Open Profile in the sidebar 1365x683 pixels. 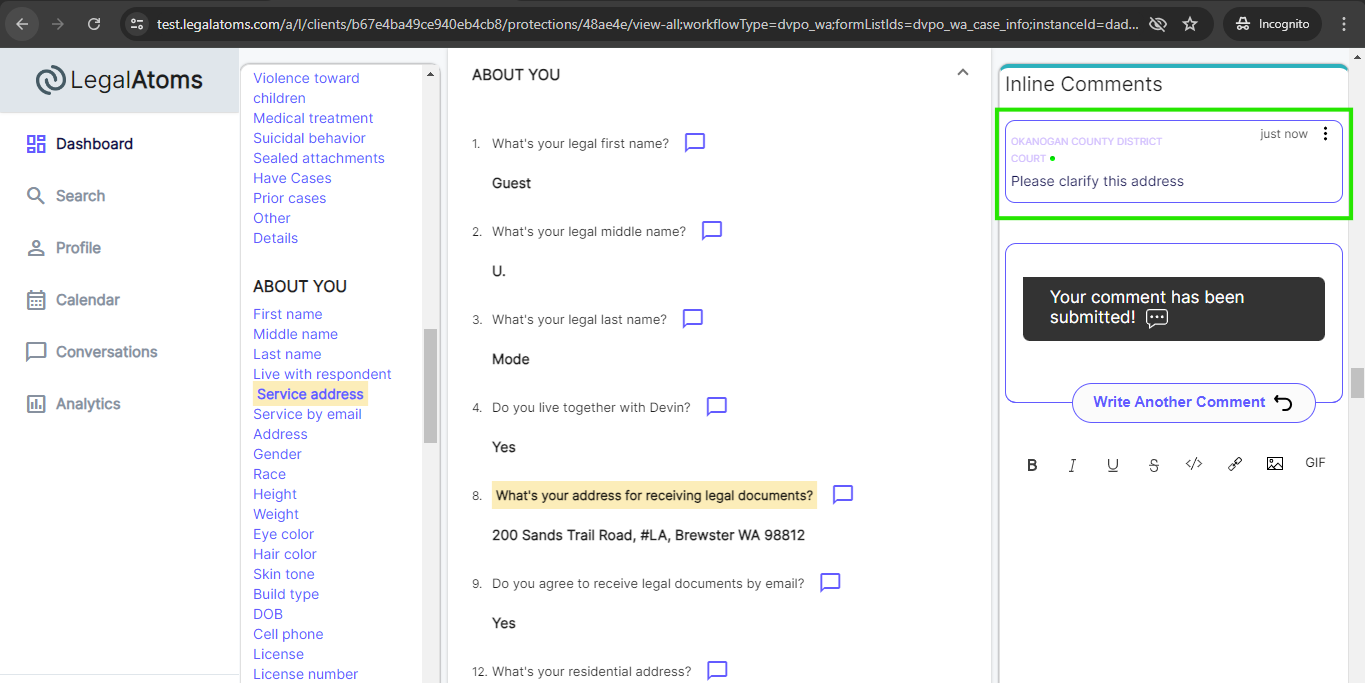[x=63, y=248]
